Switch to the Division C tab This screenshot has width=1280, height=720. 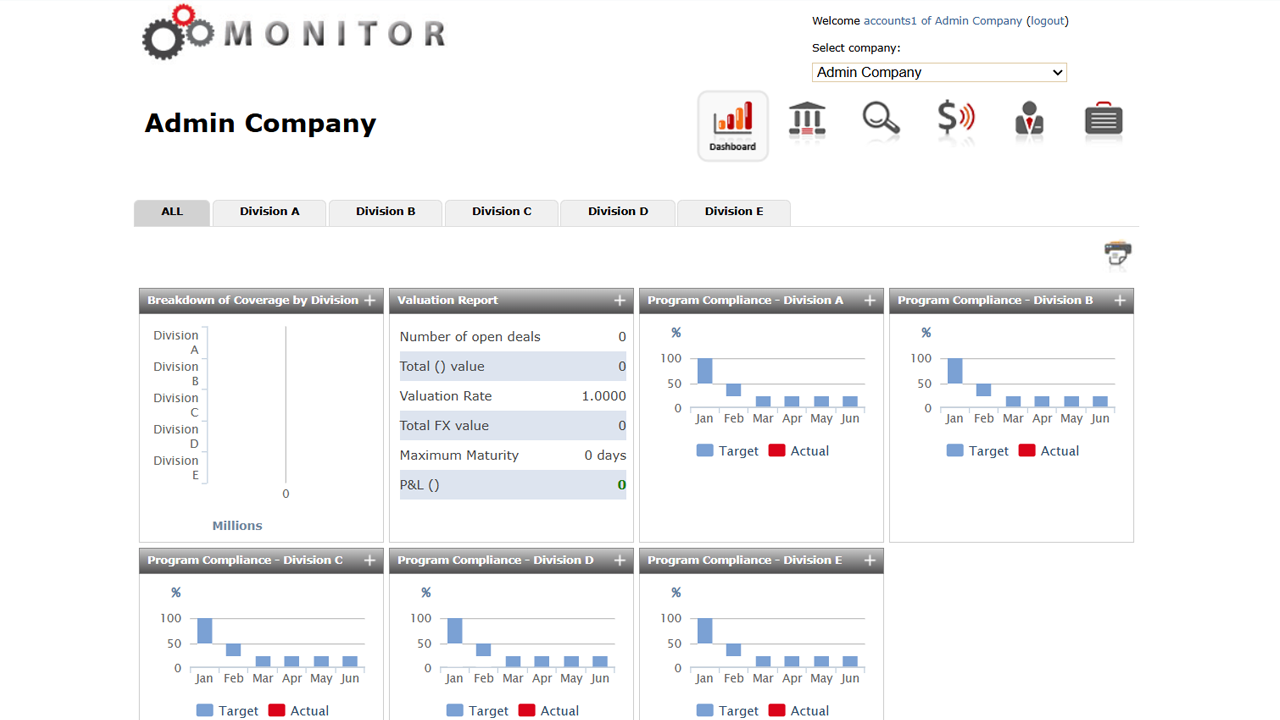[501, 212]
